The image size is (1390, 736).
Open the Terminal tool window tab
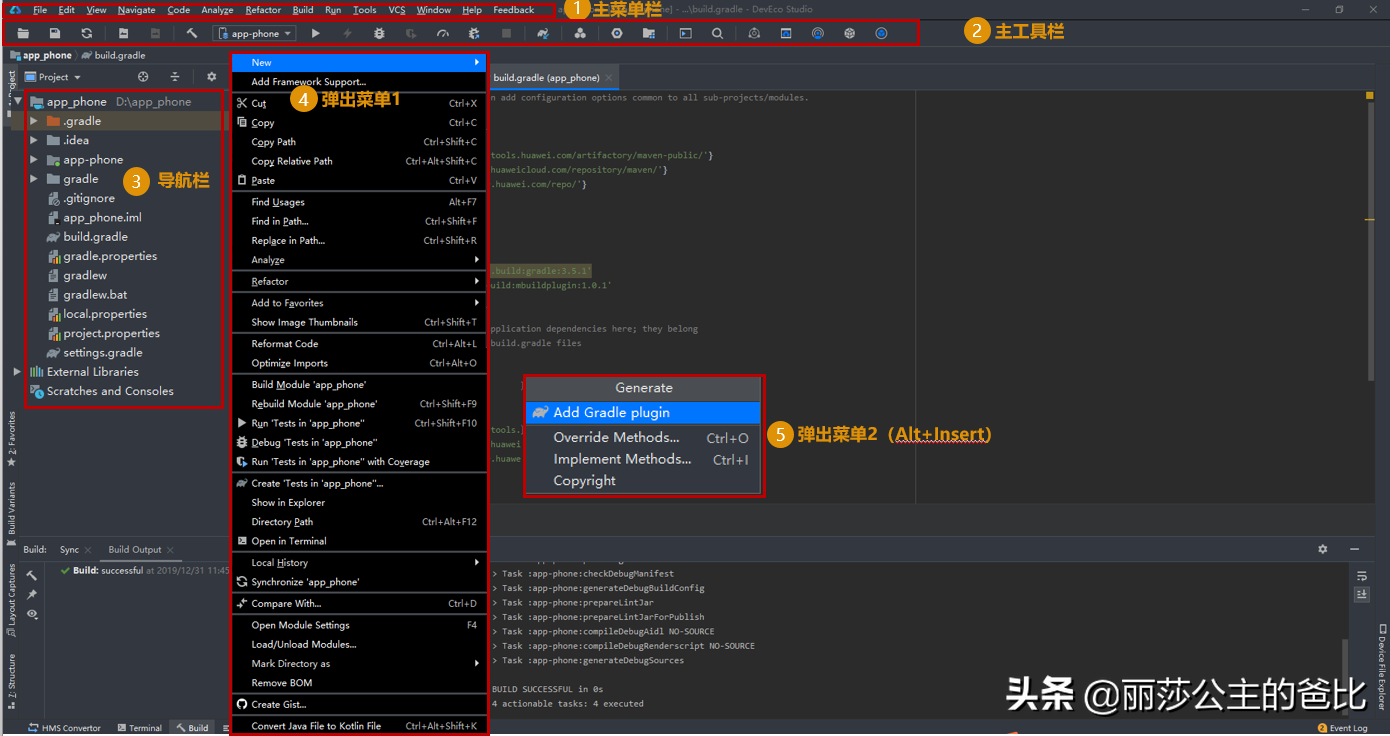(139, 728)
